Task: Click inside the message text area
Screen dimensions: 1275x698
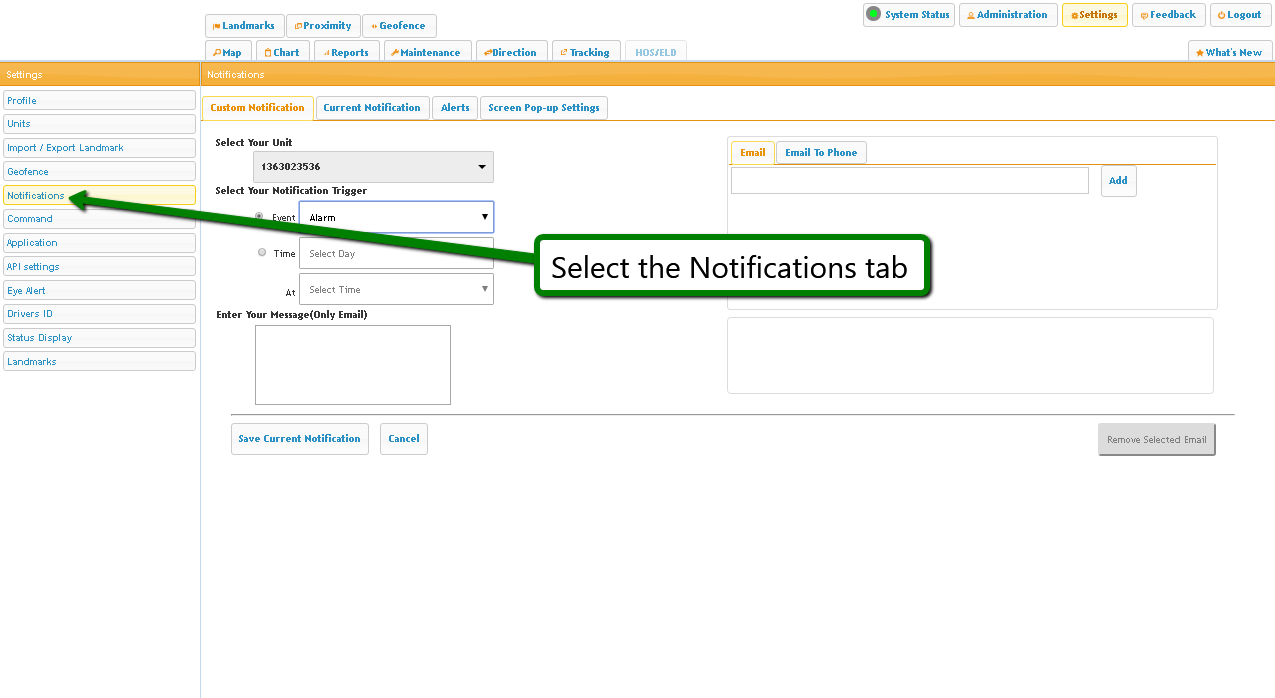Action: click(352, 365)
